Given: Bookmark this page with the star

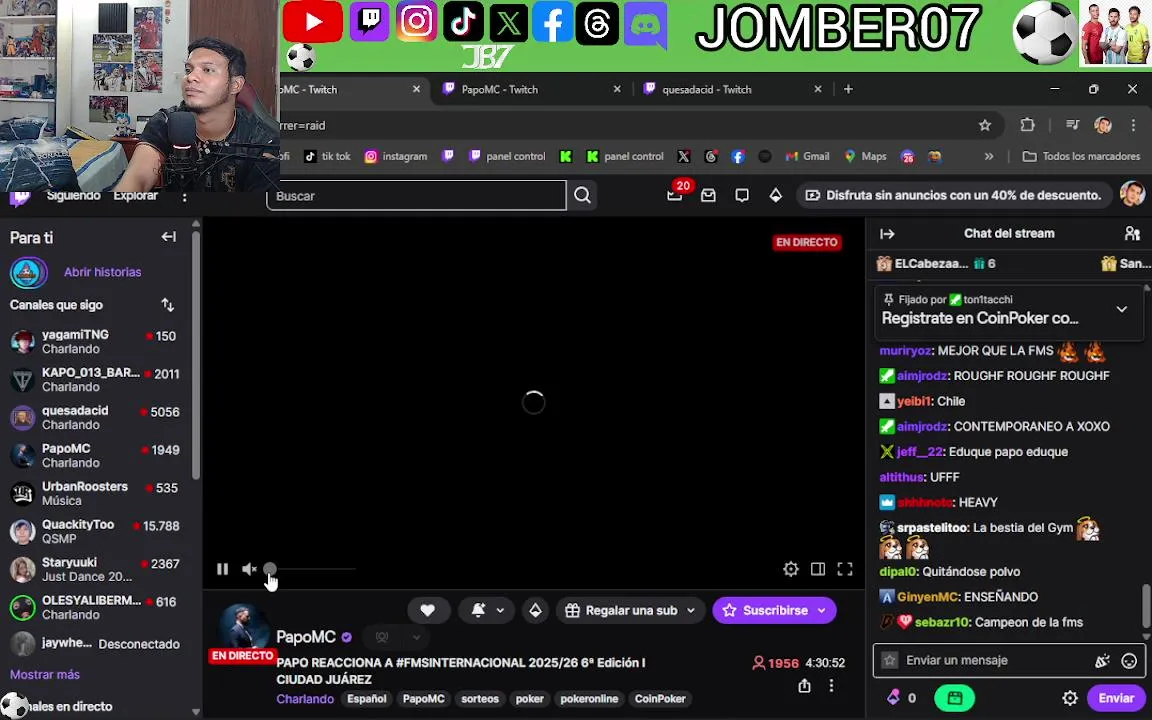Looking at the screenshot, I should tap(985, 125).
